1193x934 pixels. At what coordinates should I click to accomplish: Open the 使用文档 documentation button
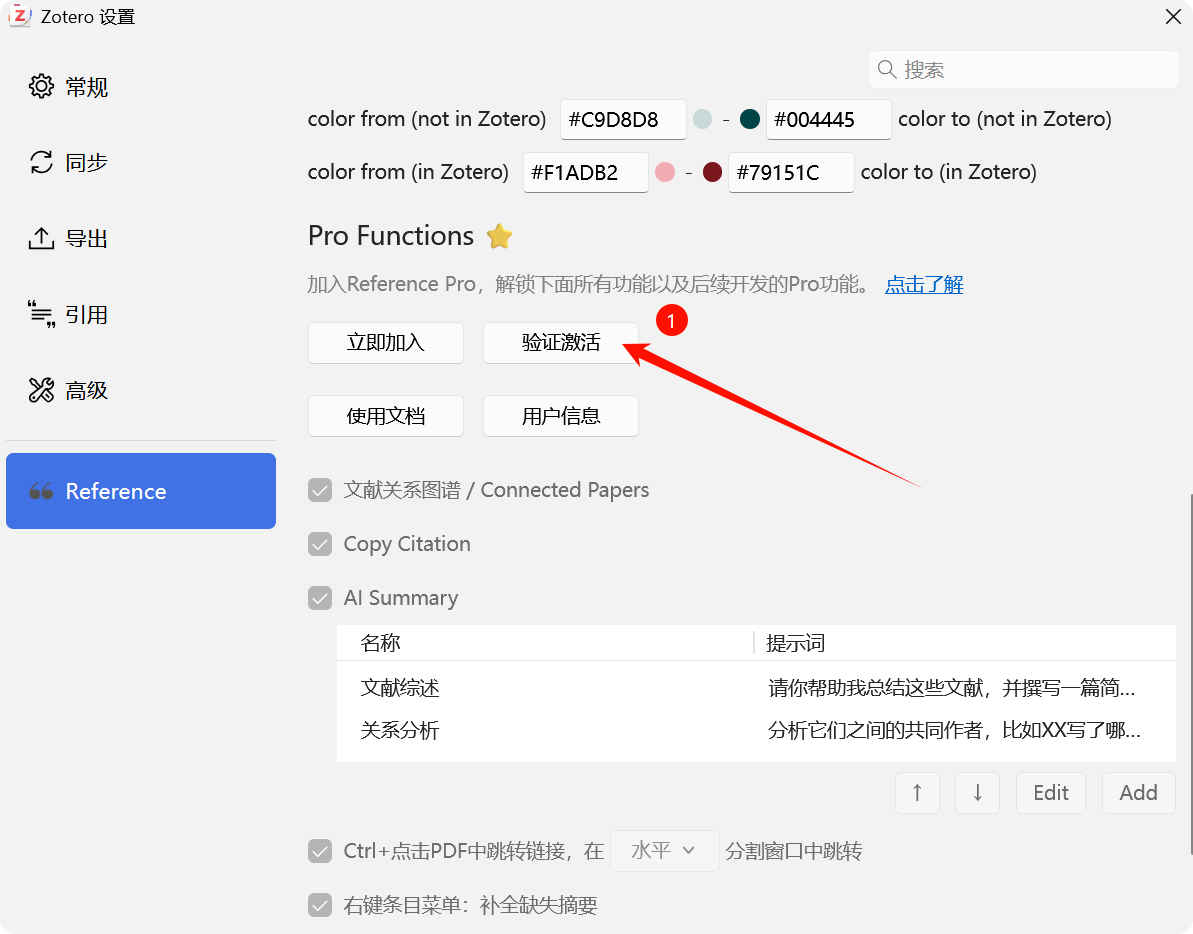coord(386,416)
